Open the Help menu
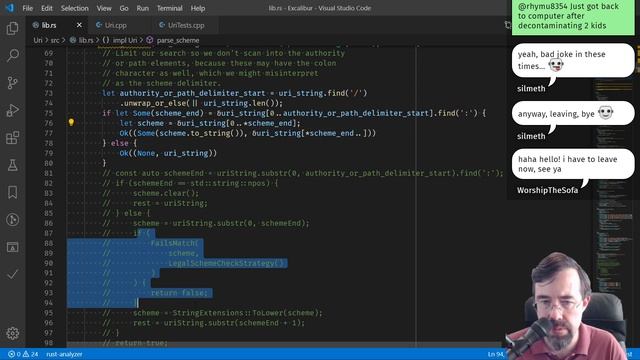 pos(198,8)
